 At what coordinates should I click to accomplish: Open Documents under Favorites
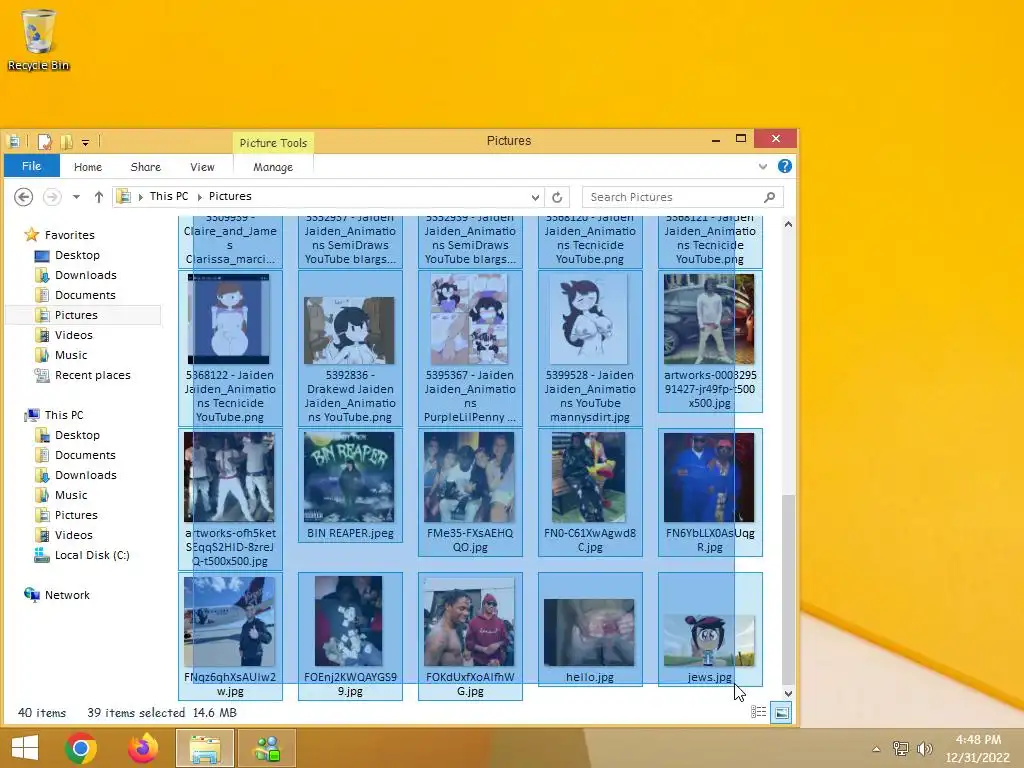point(85,295)
